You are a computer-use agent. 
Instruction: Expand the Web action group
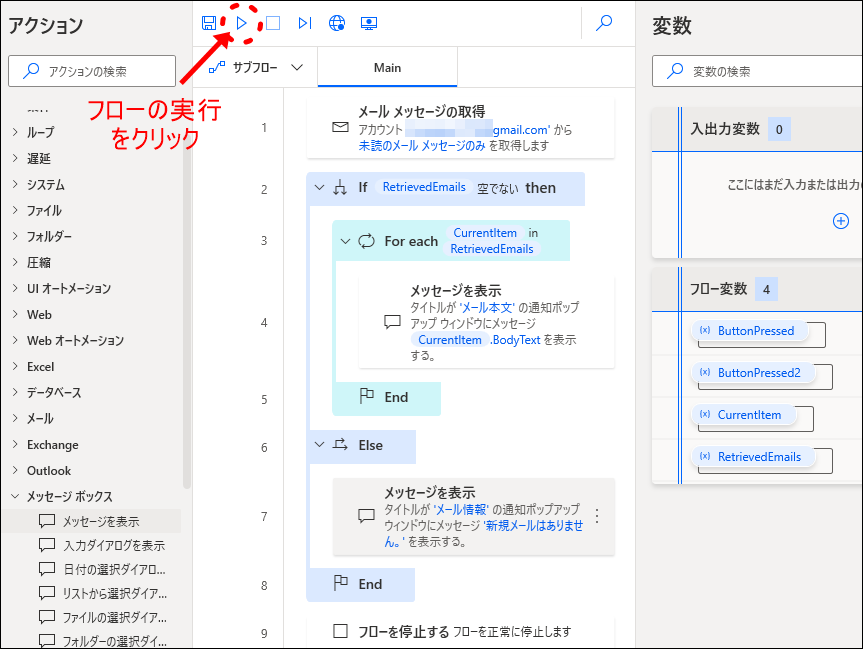pos(15,314)
